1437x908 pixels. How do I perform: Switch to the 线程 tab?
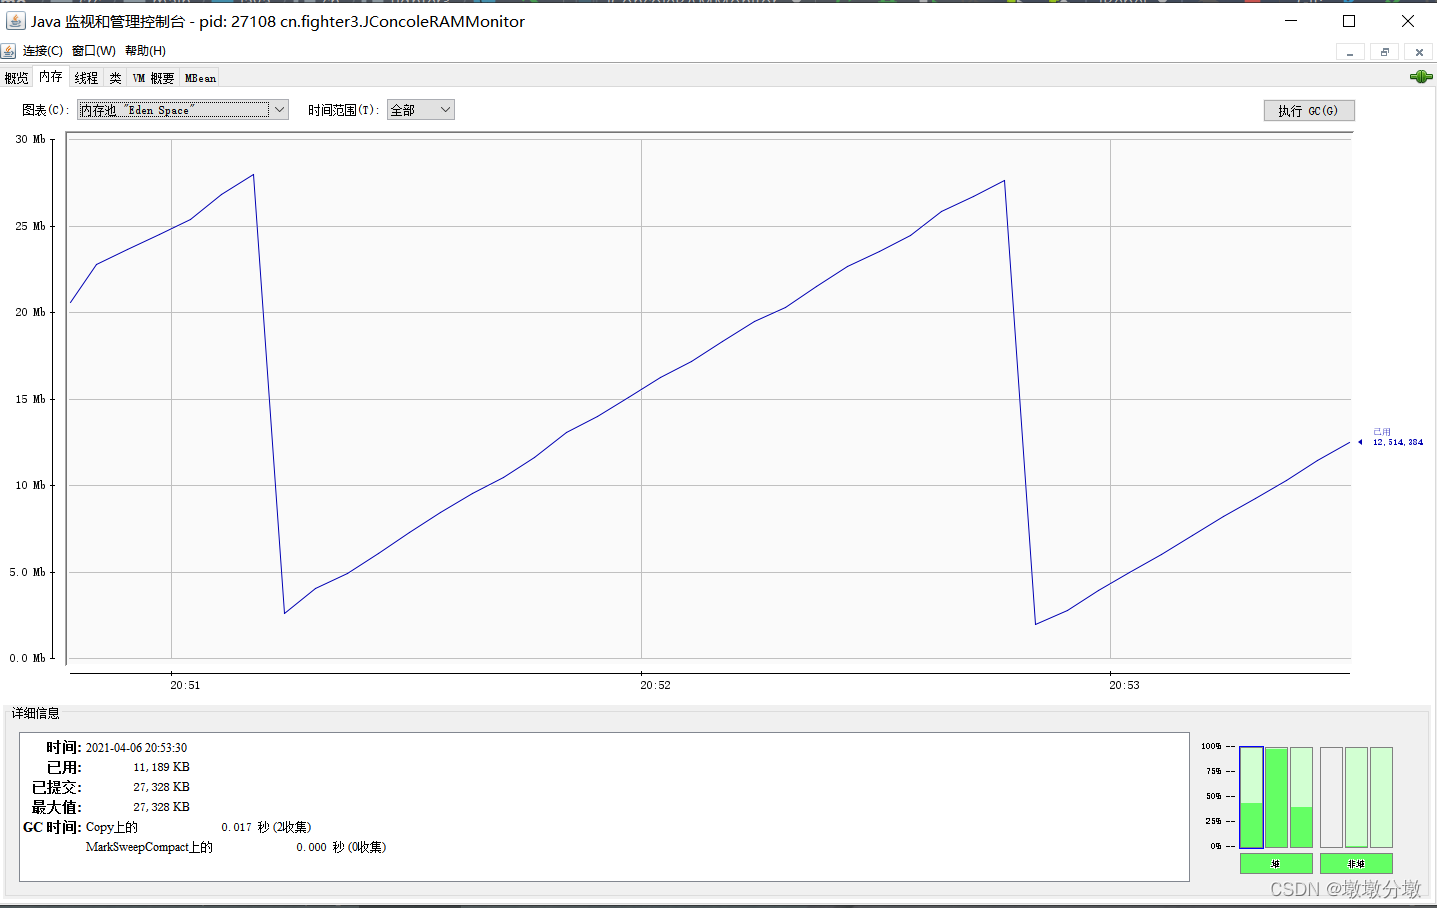(86, 78)
